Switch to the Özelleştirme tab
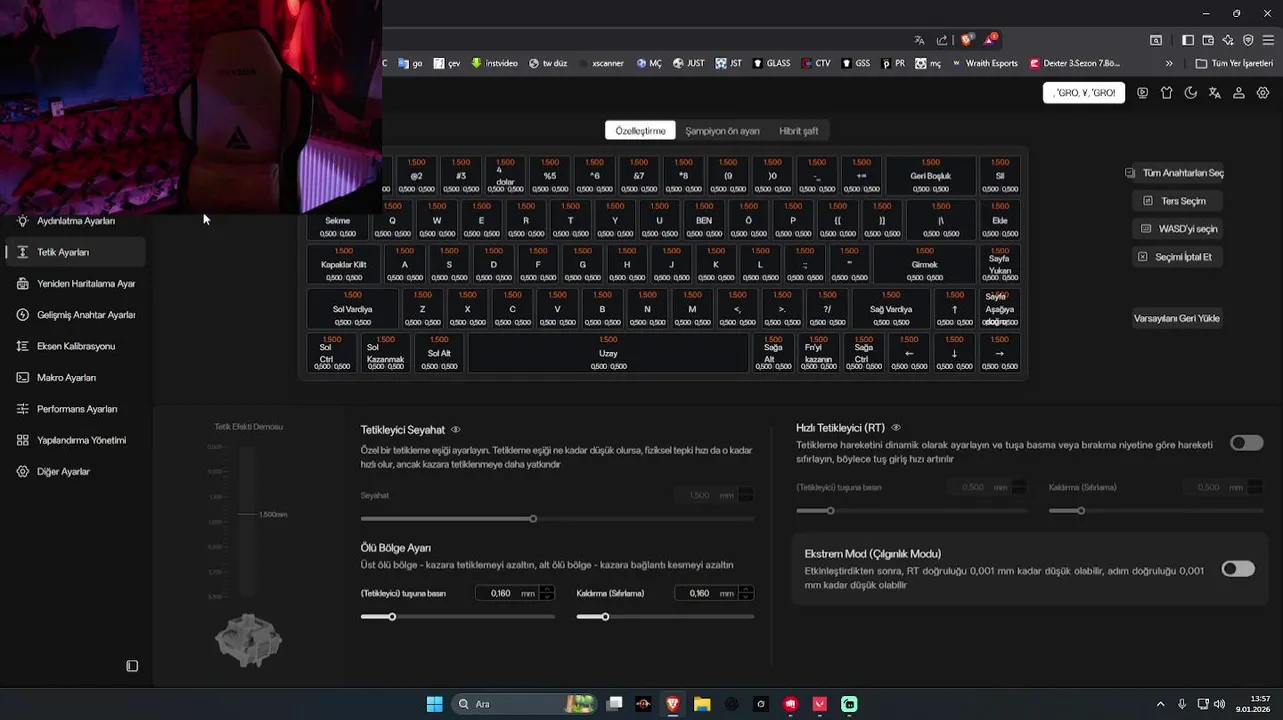This screenshot has height=720, width=1283. coord(640,131)
